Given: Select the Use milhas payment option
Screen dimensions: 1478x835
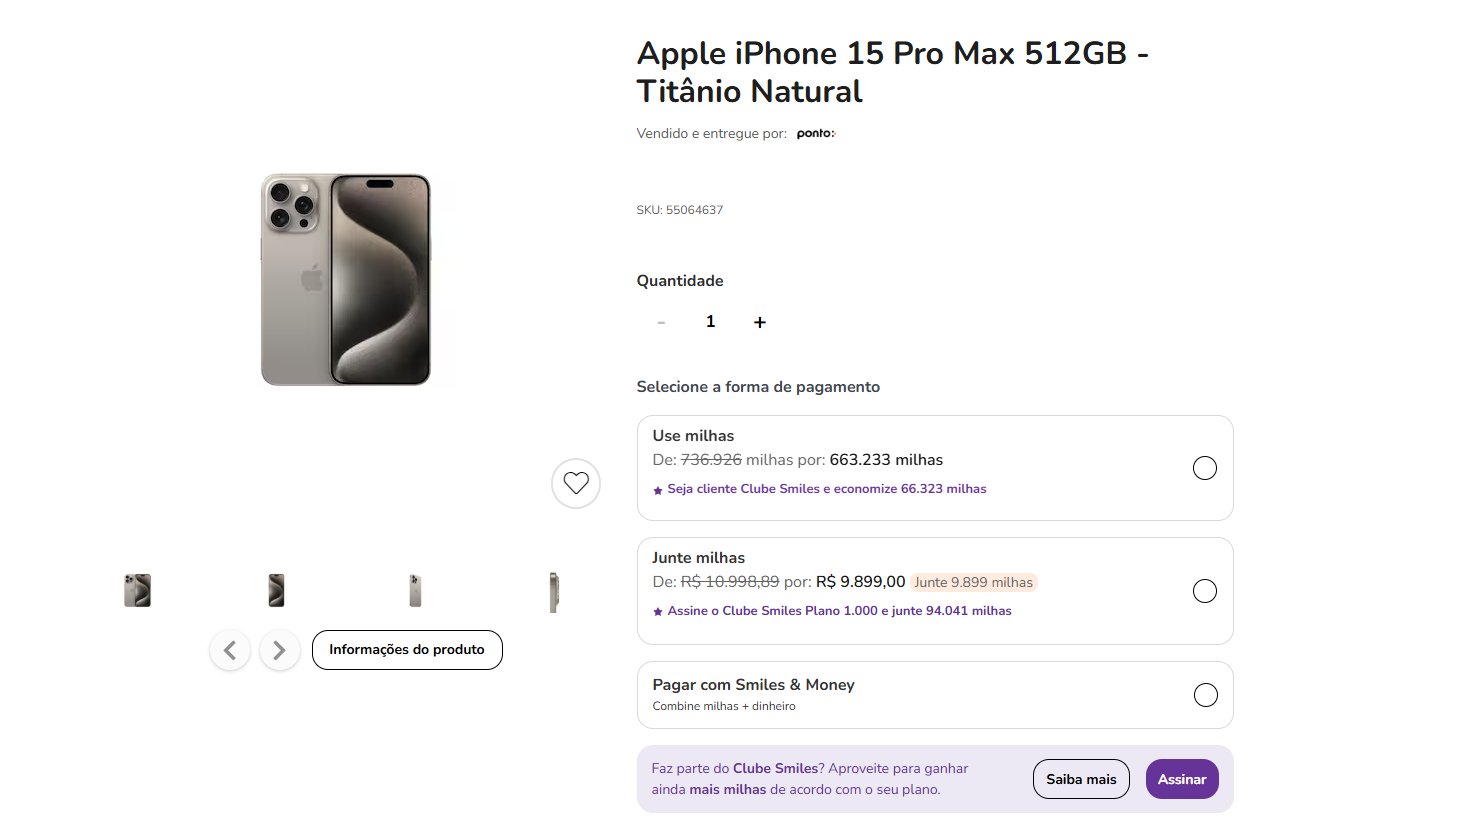Looking at the screenshot, I should pos(935,468).
